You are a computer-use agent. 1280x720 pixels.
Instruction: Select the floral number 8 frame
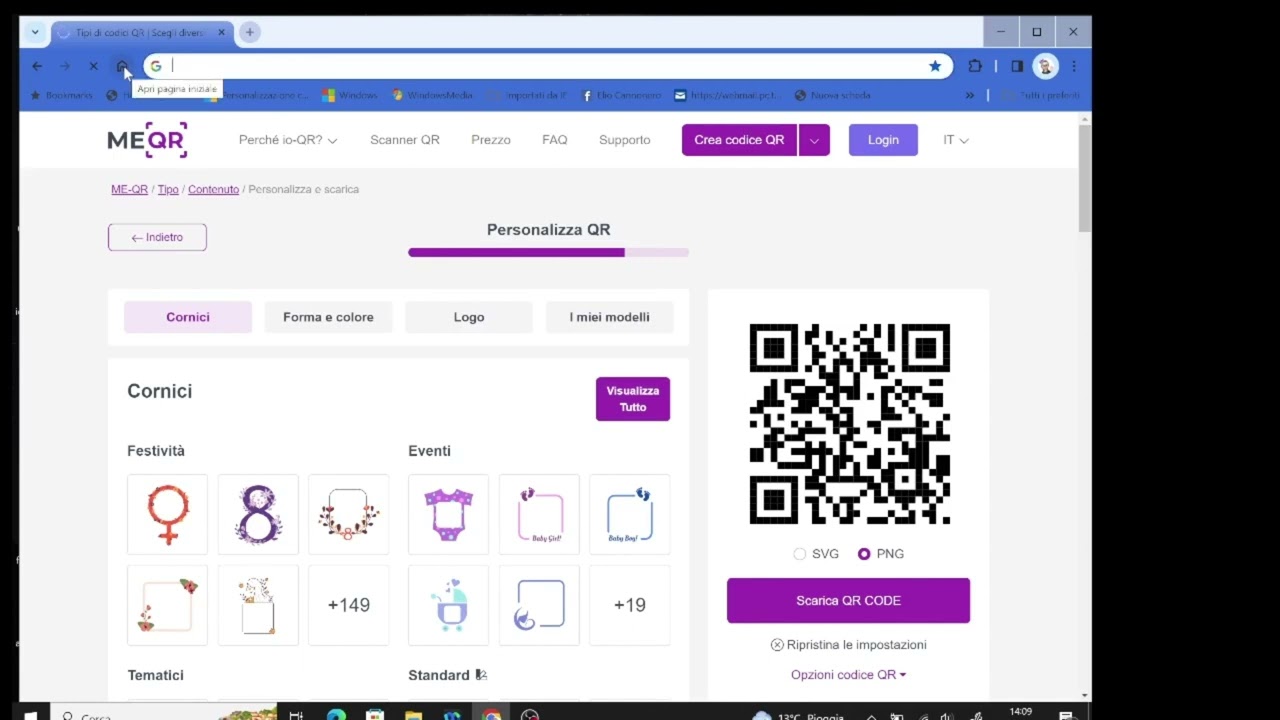click(258, 514)
